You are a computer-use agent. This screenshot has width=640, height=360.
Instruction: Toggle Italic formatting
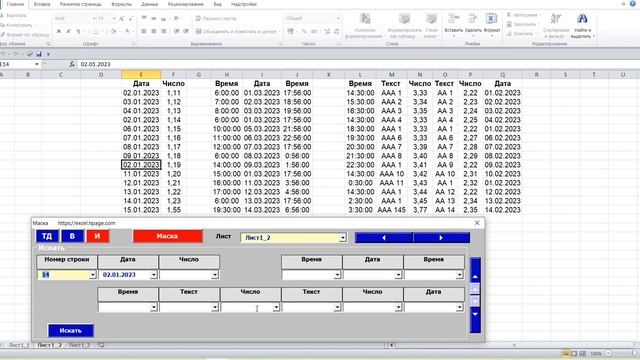pyautogui.click(x=69, y=31)
